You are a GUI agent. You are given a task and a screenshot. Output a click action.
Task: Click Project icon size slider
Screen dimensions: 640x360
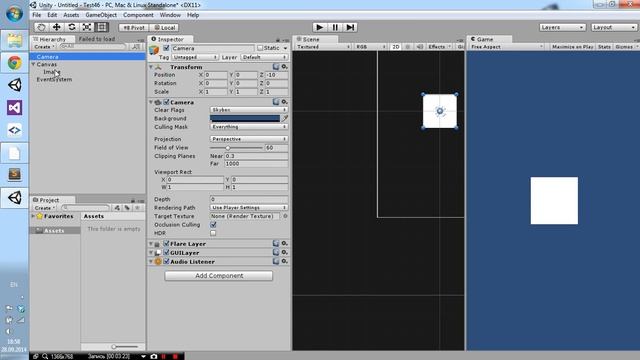[x=125, y=347]
